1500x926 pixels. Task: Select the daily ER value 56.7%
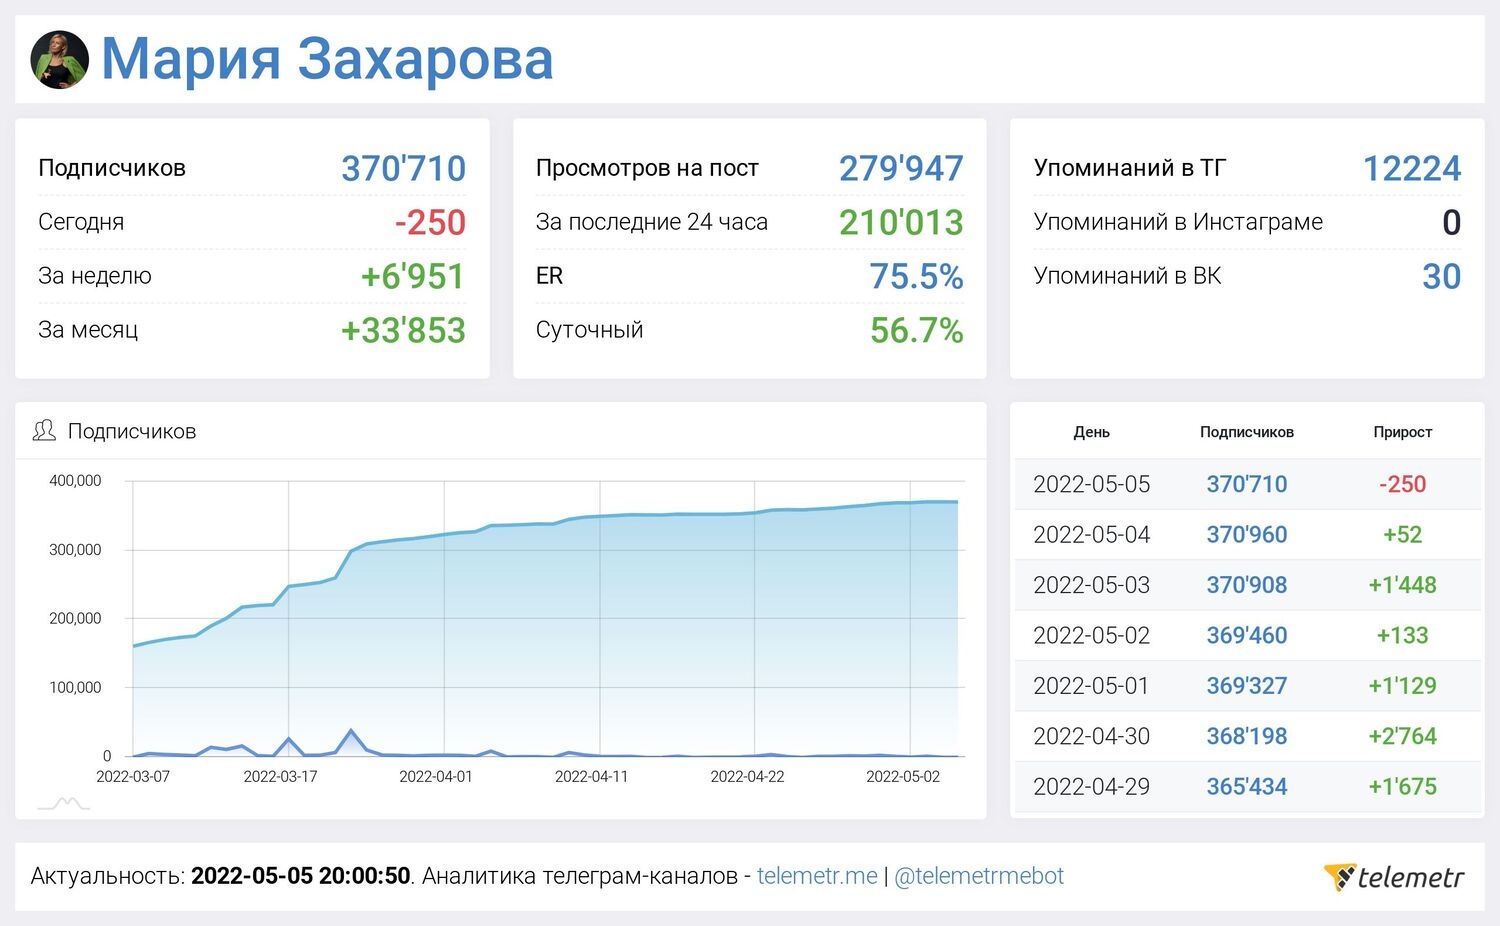(x=916, y=330)
